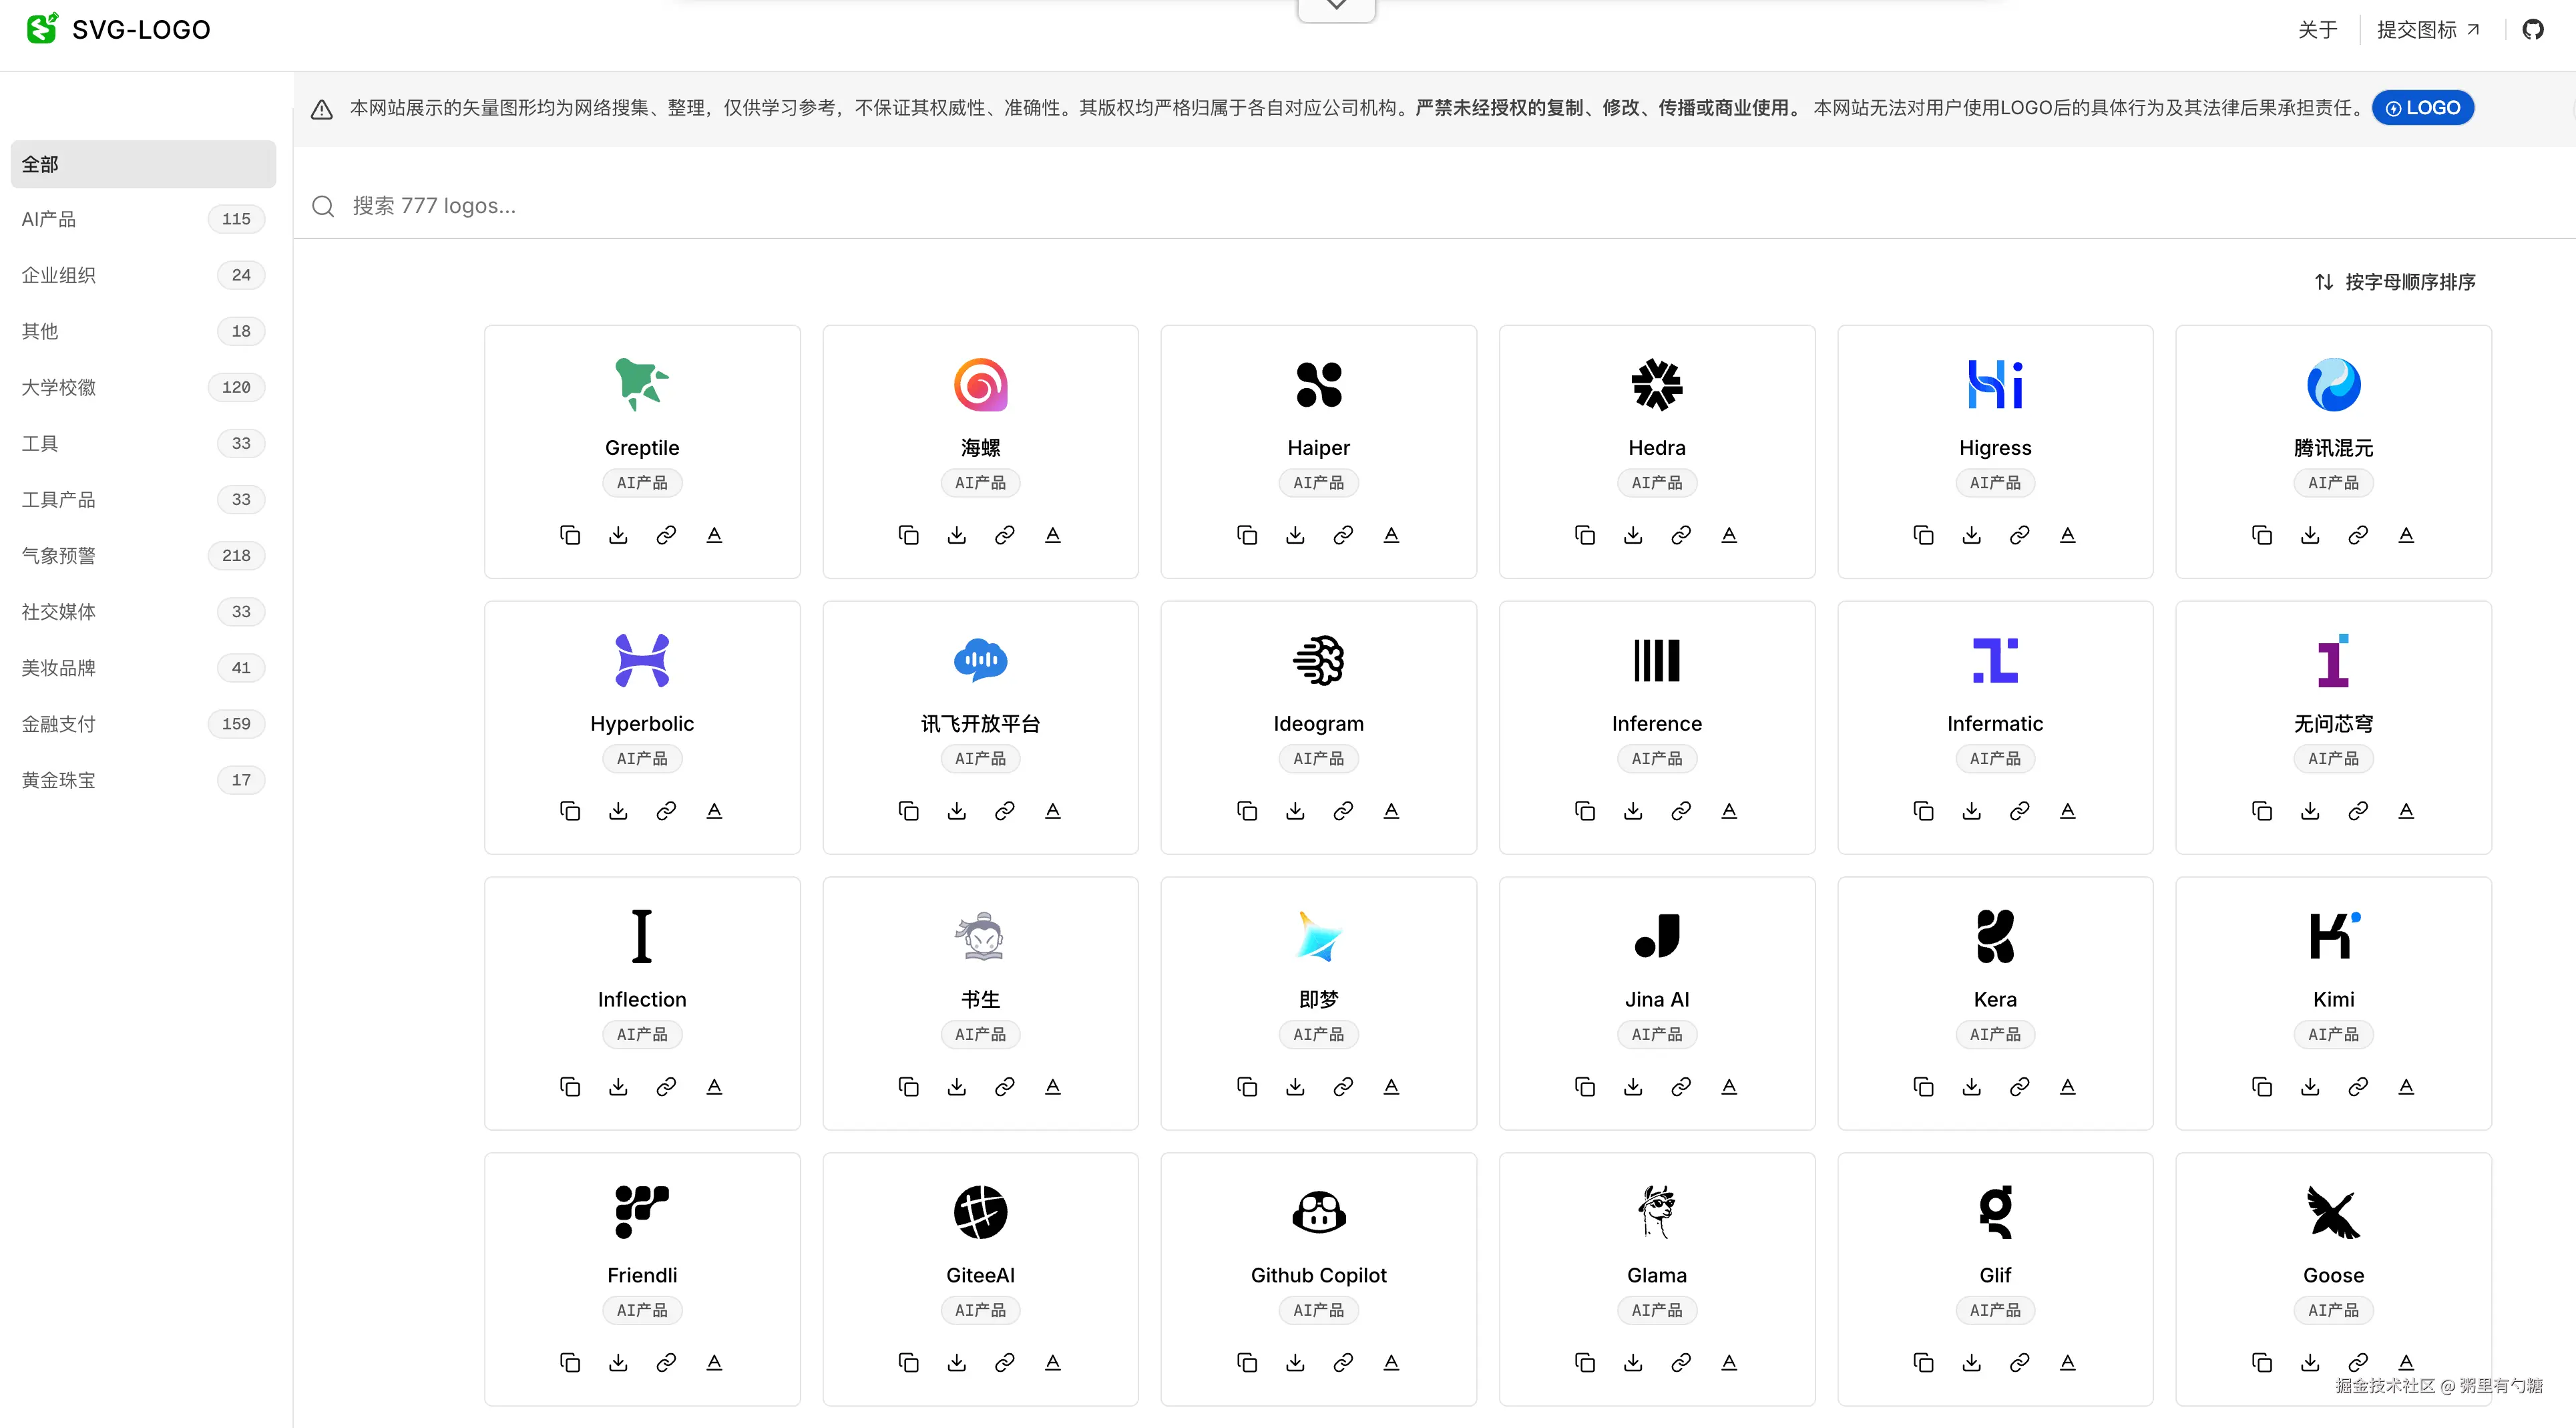This screenshot has height=1428, width=2576.
Task: Copy the 无问芯穹 logo SVG
Action: [x=2262, y=811]
